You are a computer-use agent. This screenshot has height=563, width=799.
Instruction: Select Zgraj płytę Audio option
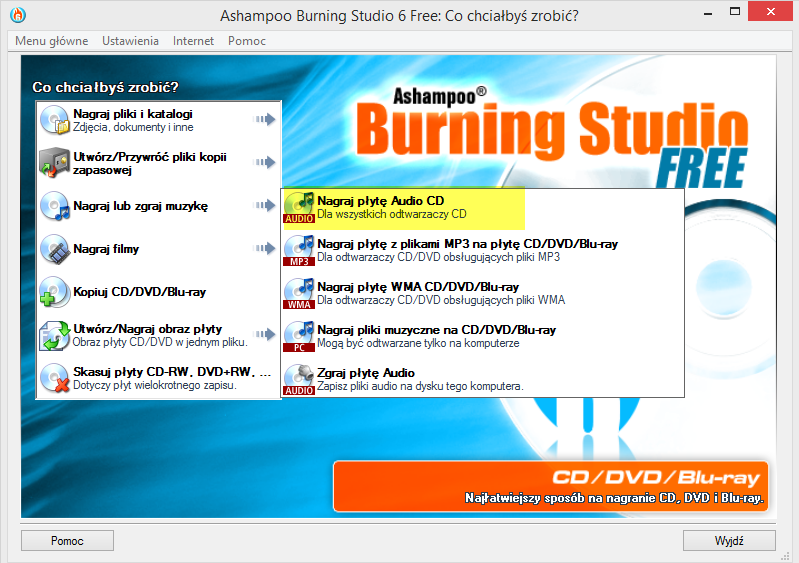pyautogui.click(x=483, y=380)
